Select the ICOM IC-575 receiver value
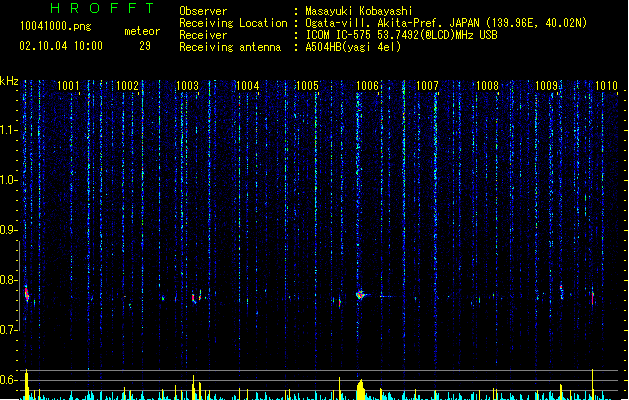 coord(401,35)
